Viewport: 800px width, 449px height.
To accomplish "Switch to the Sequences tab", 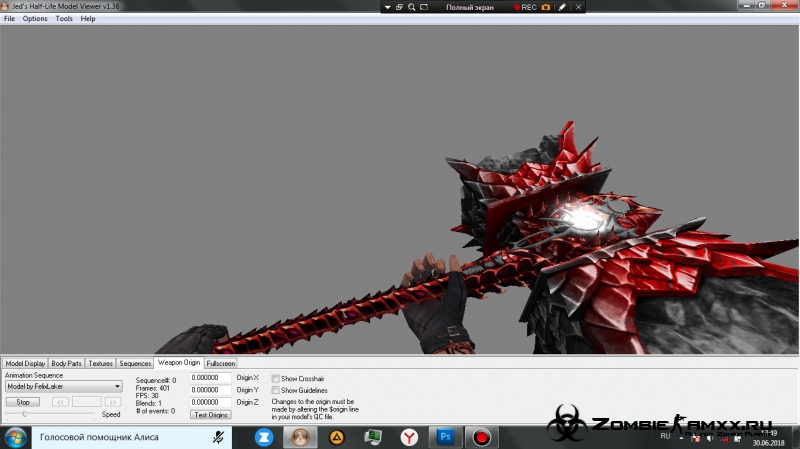I will (x=135, y=363).
